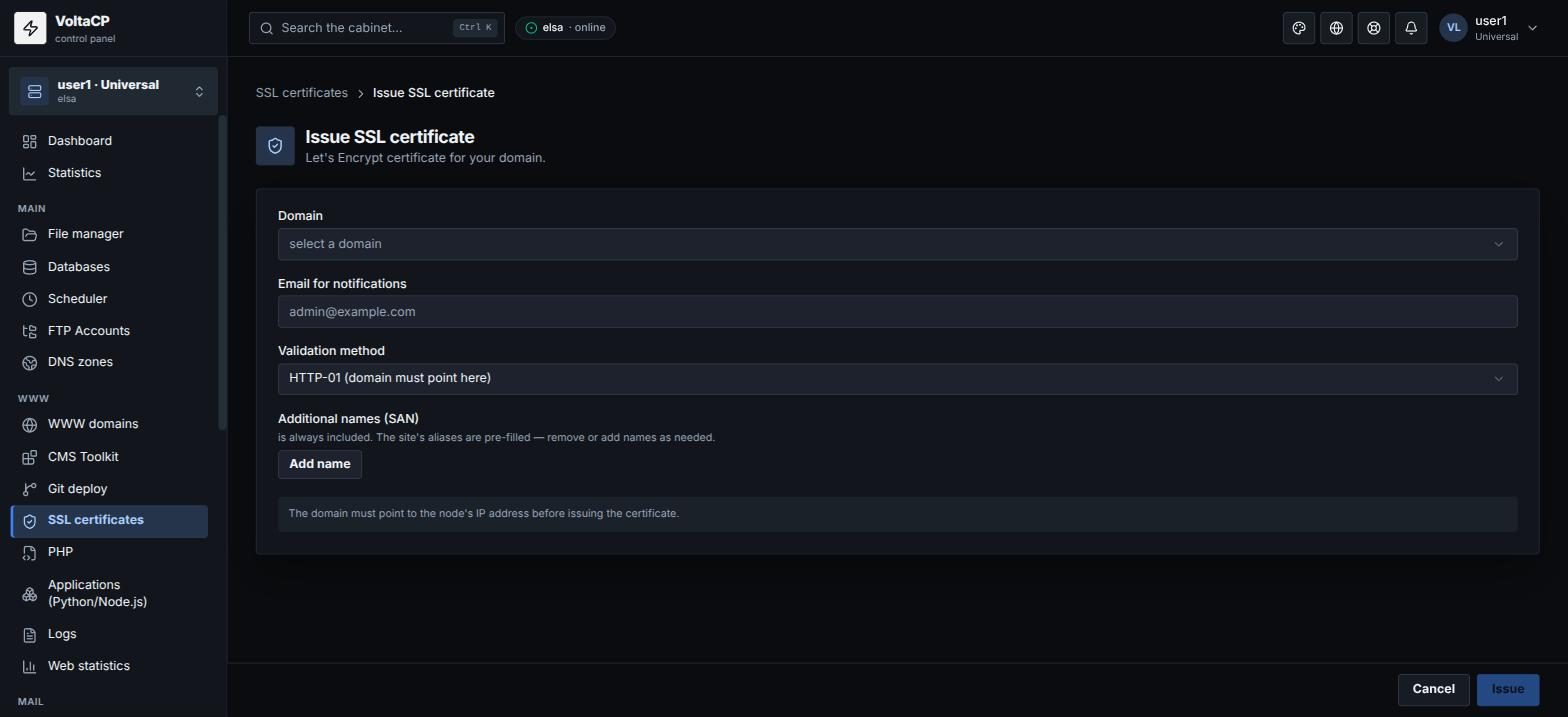This screenshot has width=1568, height=717.
Task: Click the Issue button
Action: pyautogui.click(x=1507, y=689)
